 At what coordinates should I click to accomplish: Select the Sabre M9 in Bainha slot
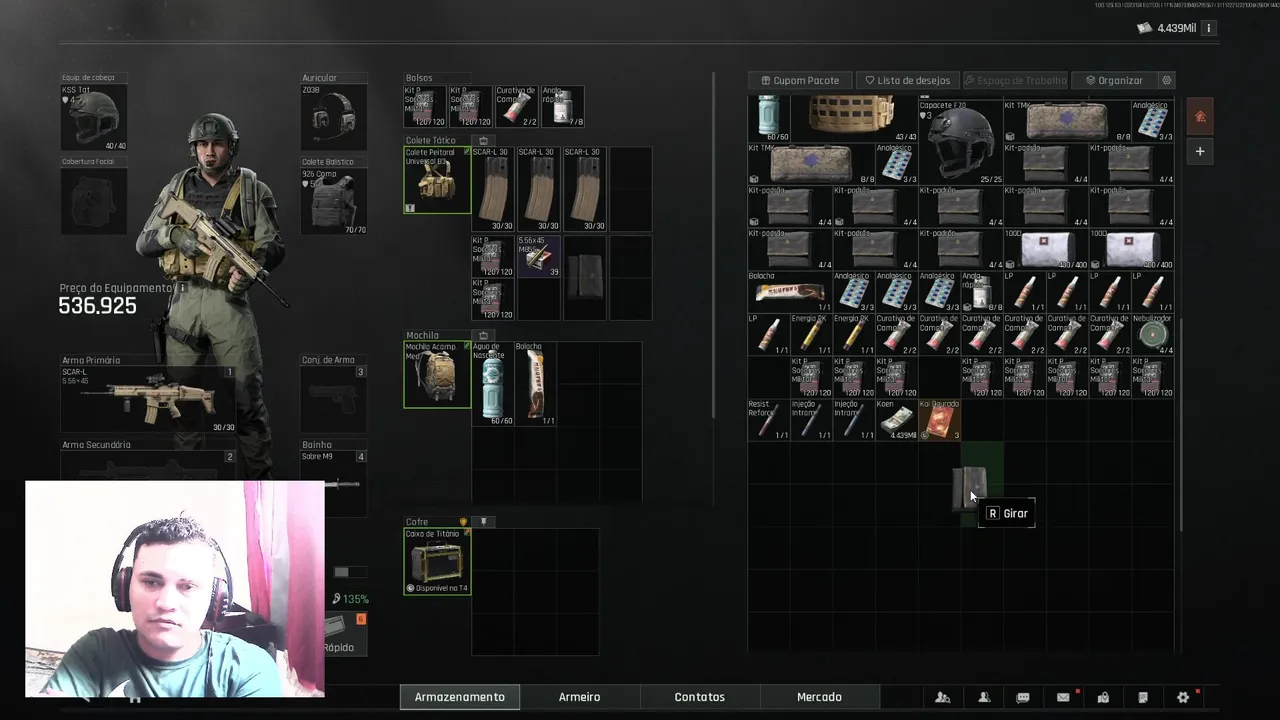pos(334,484)
